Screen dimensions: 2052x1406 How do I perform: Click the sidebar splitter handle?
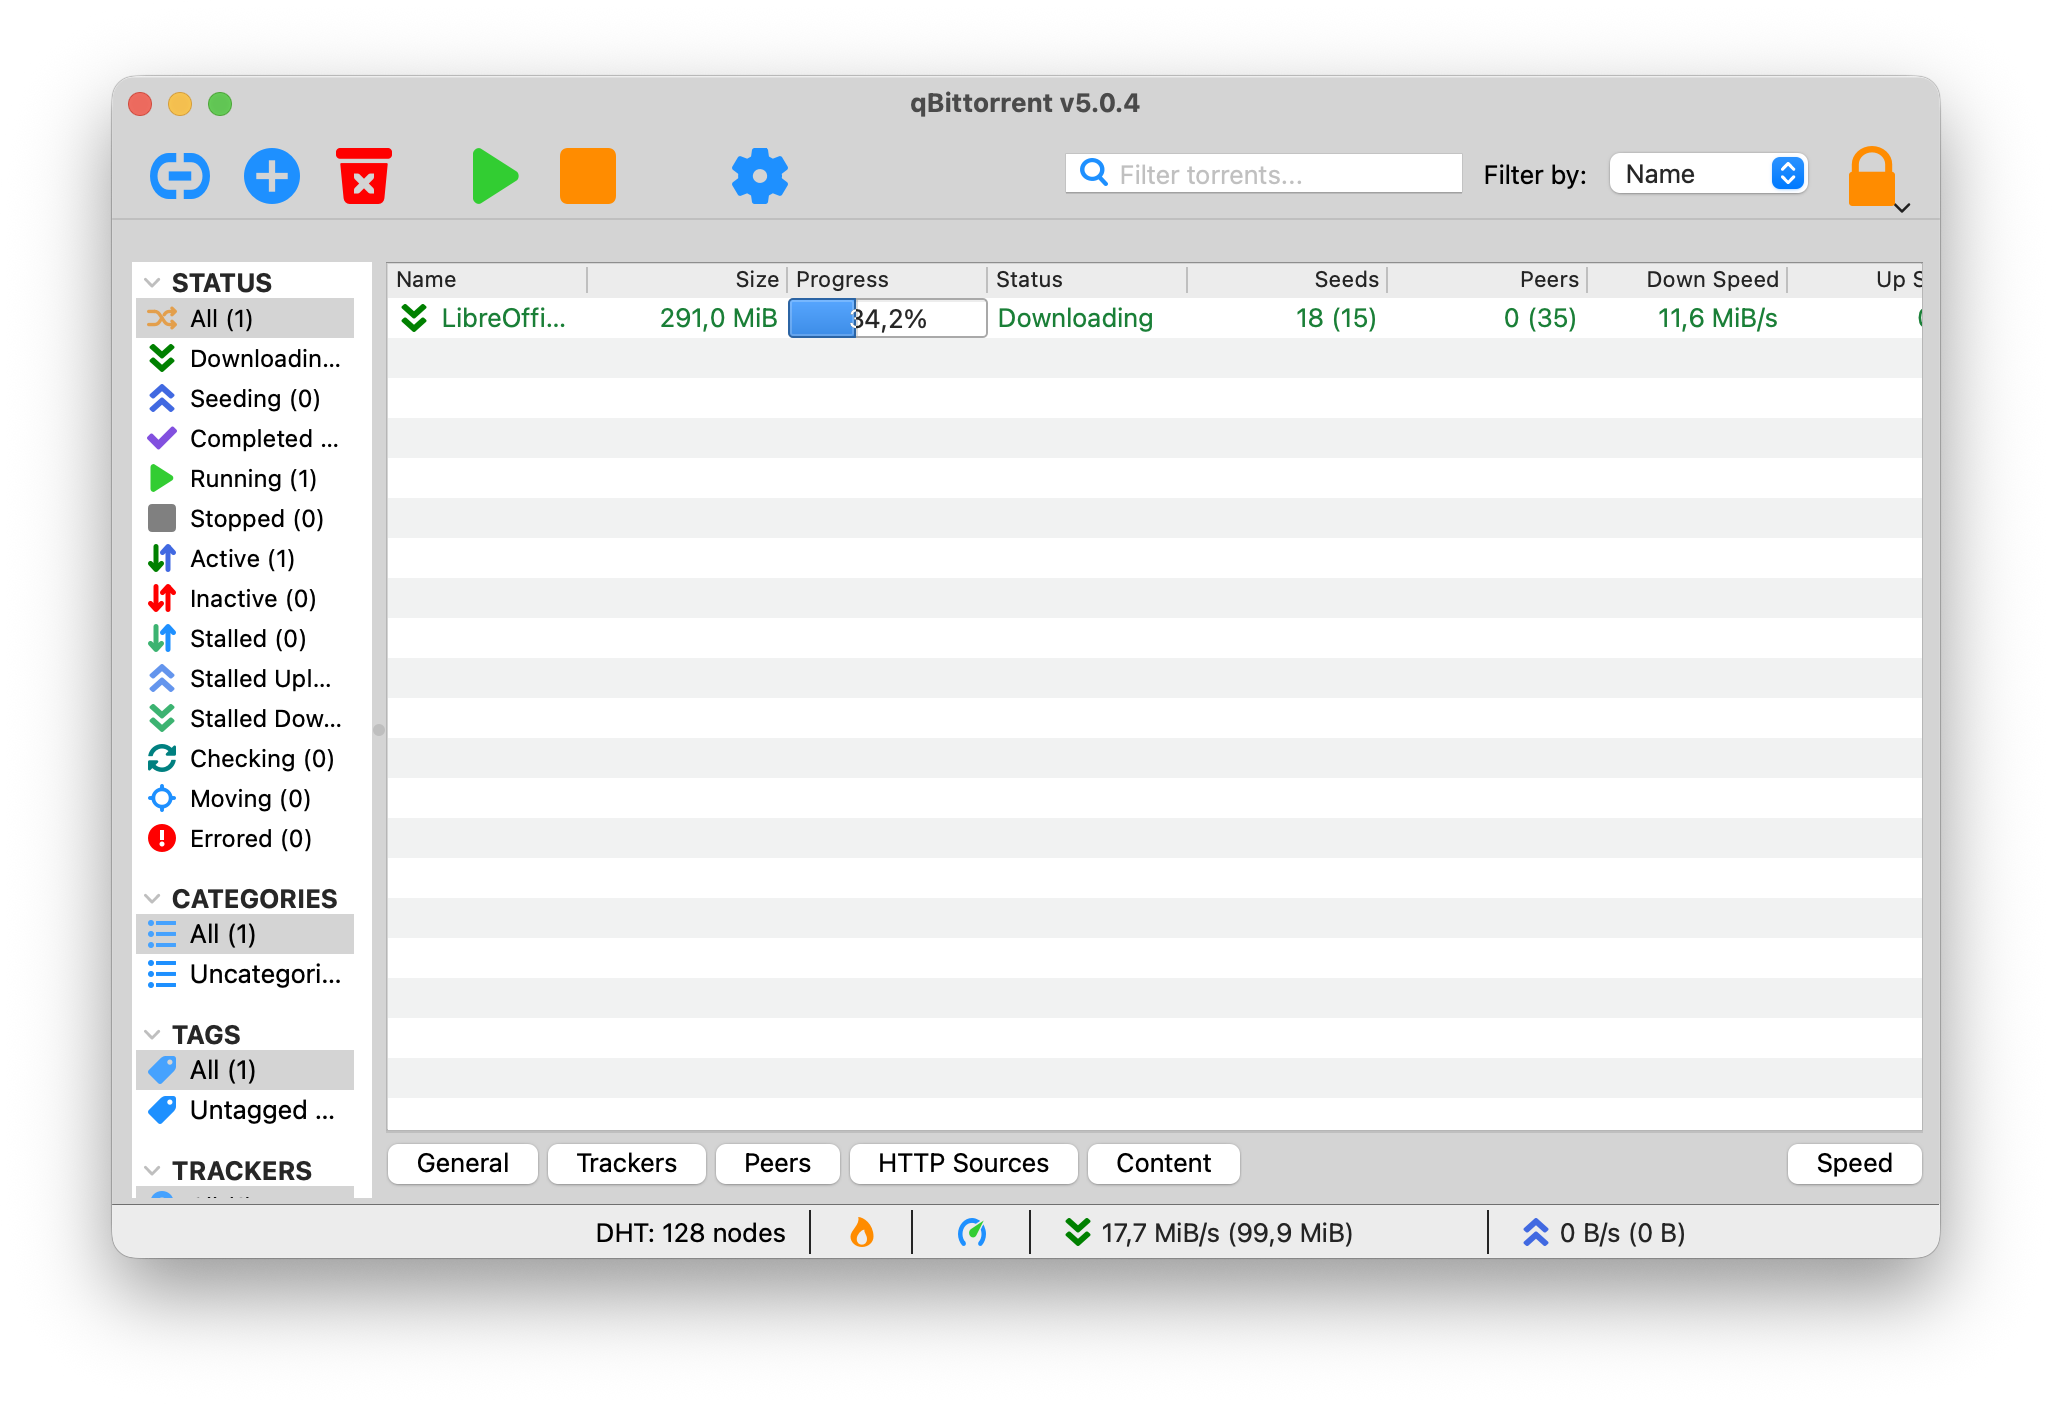pos(379,730)
